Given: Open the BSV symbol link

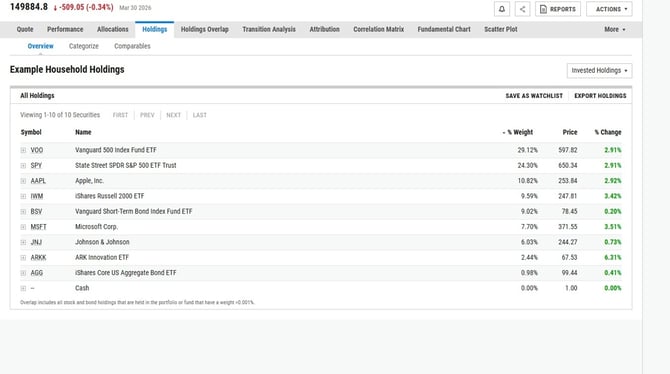Looking at the screenshot, I should [x=36, y=212].
